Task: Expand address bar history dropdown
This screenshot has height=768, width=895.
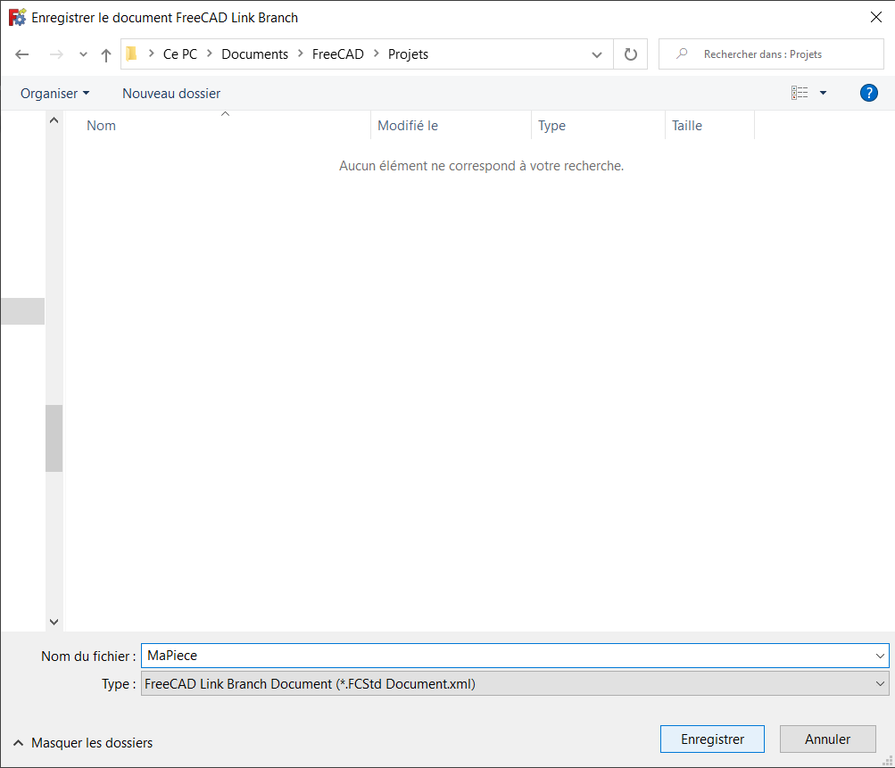Action: point(597,55)
